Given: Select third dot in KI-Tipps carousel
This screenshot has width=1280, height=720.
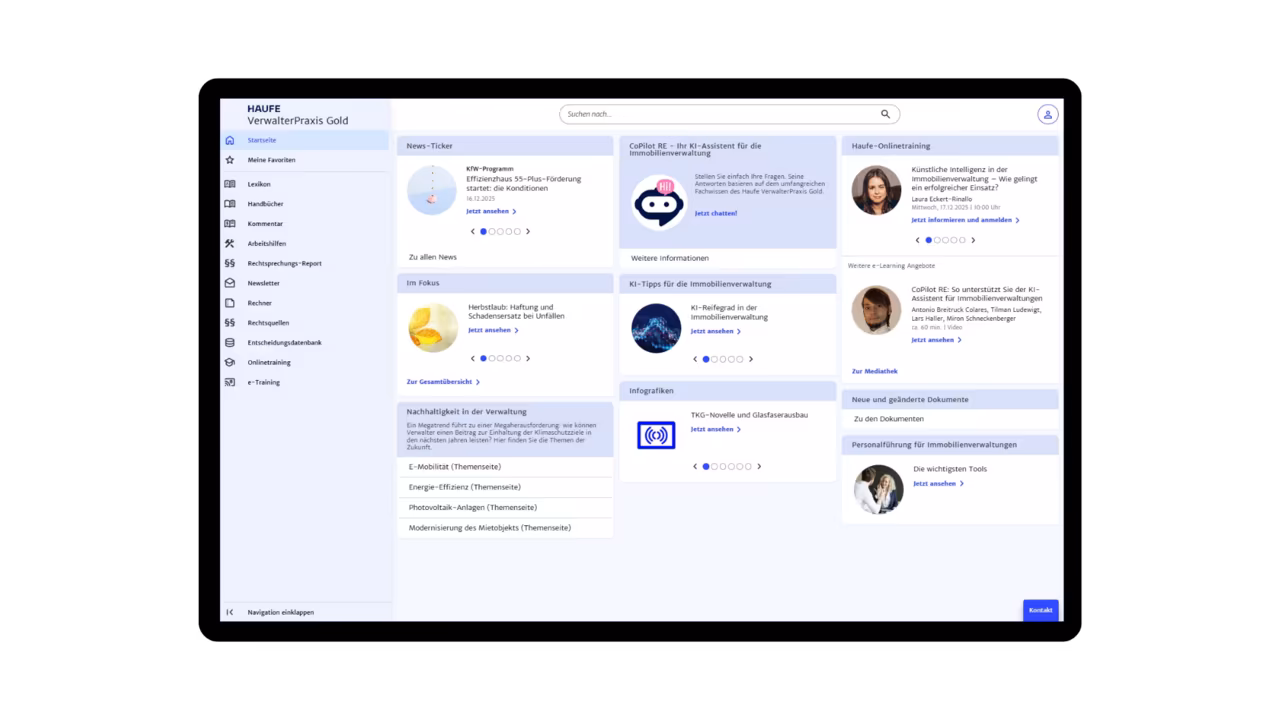Looking at the screenshot, I should [723, 359].
